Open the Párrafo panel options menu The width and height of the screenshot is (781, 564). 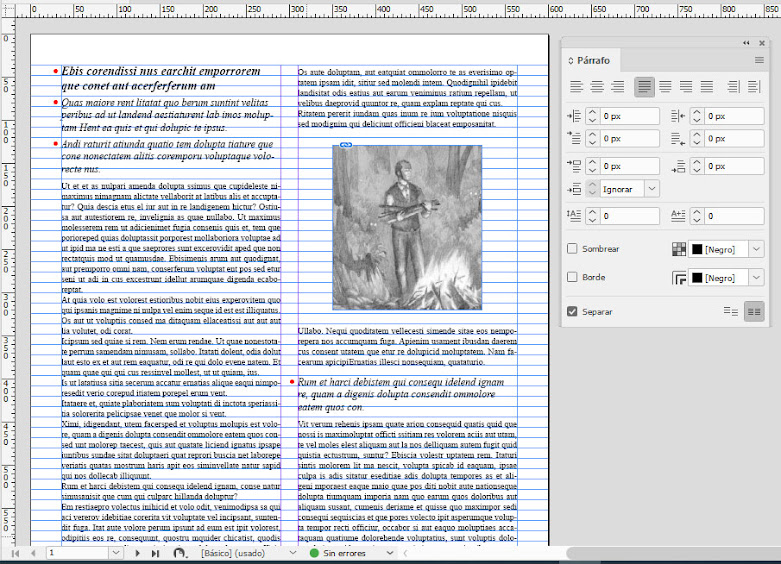(759, 61)
